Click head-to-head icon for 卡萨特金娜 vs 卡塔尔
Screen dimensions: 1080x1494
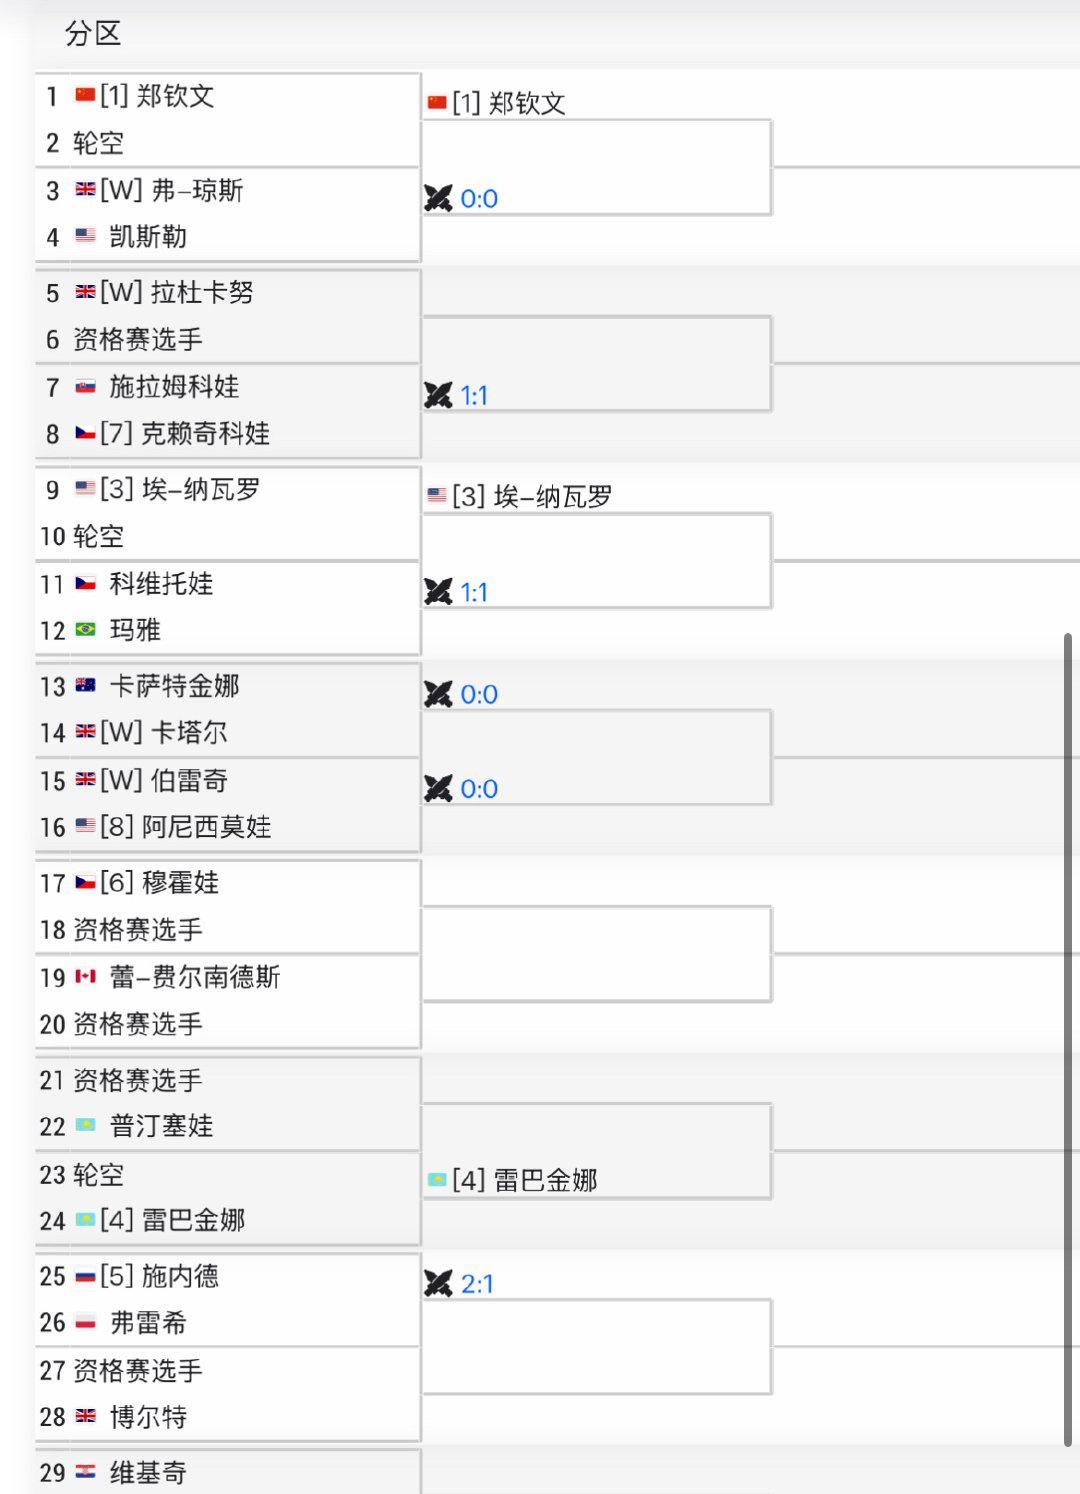pos(438,694)
